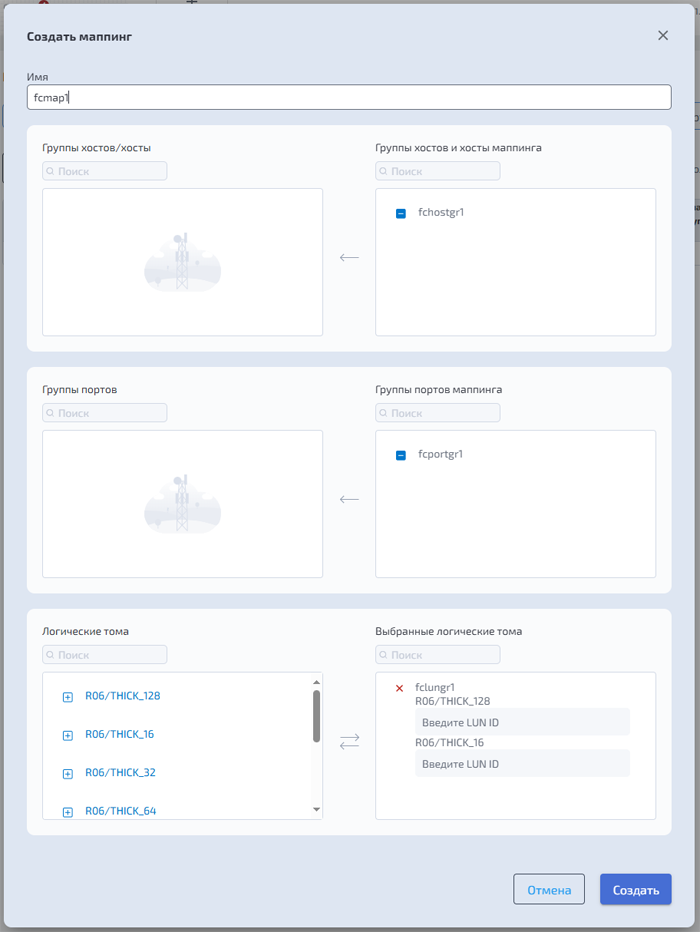Click the Создать button
This screenshot has width=700, height=932.
636,890
